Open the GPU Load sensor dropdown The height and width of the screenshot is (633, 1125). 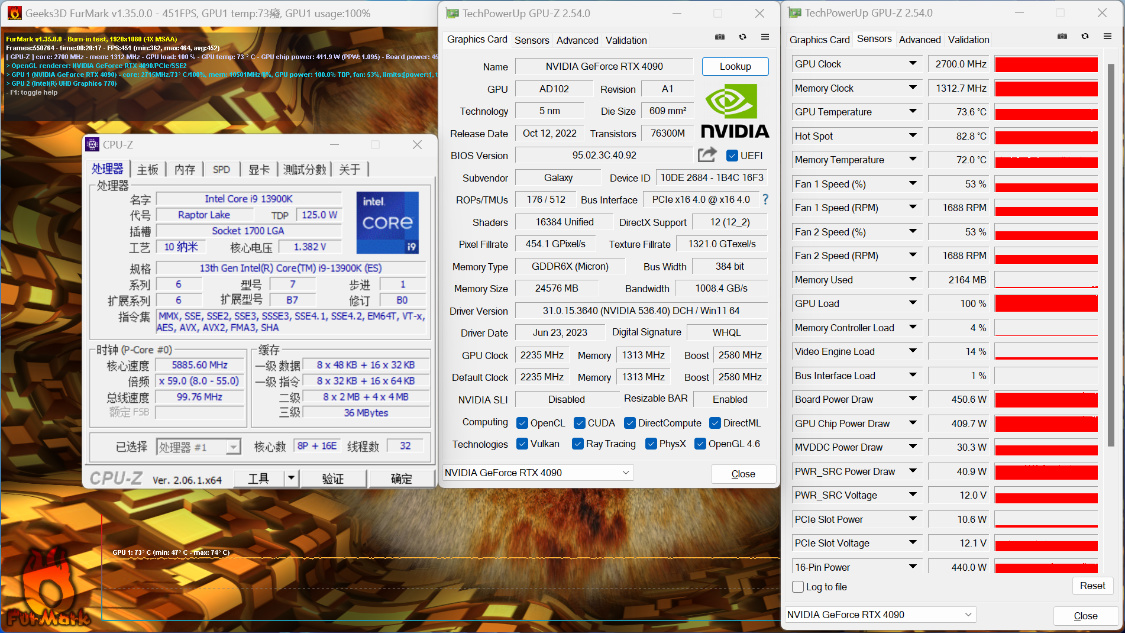pos(913,304)
